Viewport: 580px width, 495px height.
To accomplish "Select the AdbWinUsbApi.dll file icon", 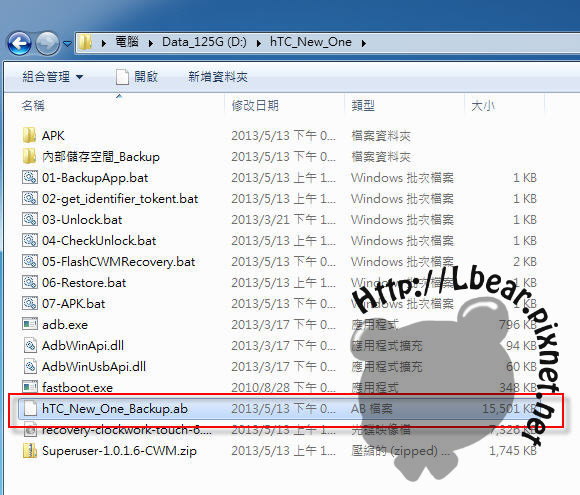I will 30,367.
